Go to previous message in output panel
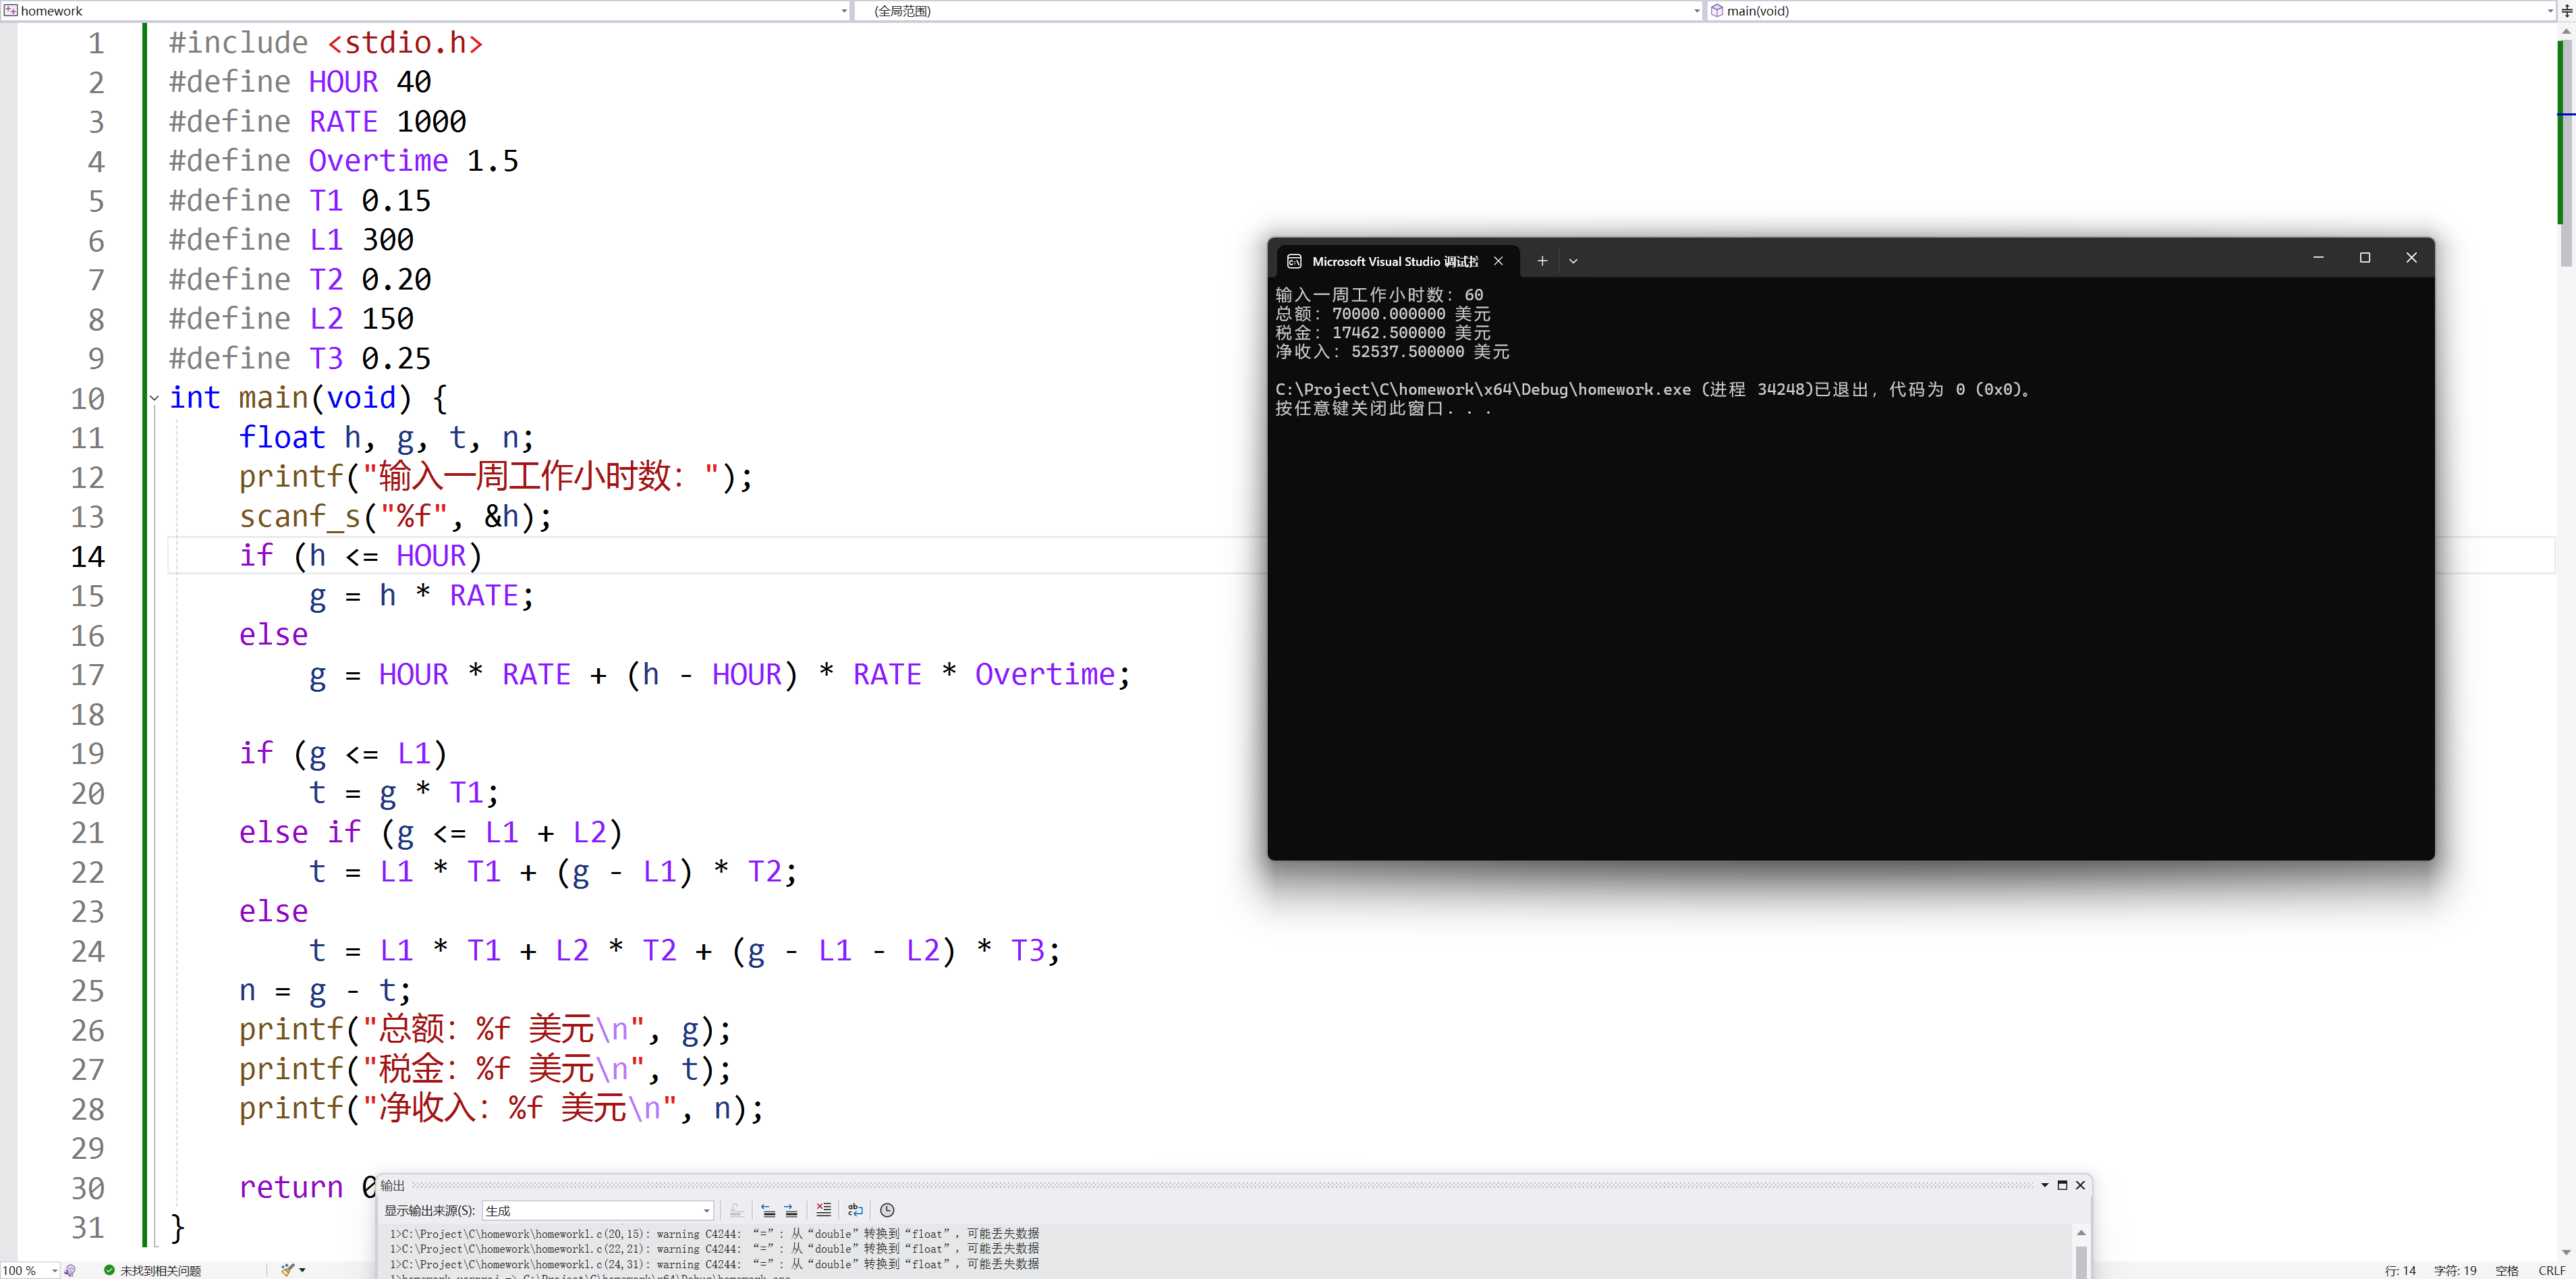 point(768,1210)
